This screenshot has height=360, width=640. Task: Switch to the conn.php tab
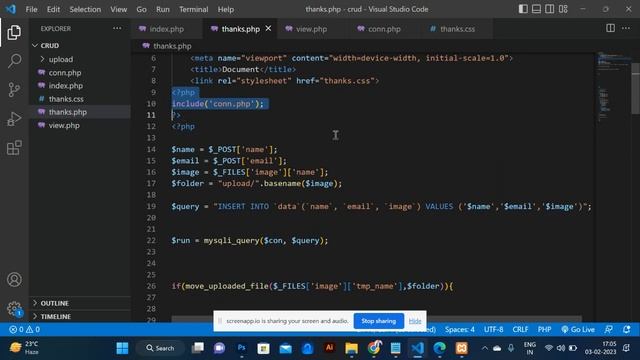pyautogui.click(x=384, y=29)
